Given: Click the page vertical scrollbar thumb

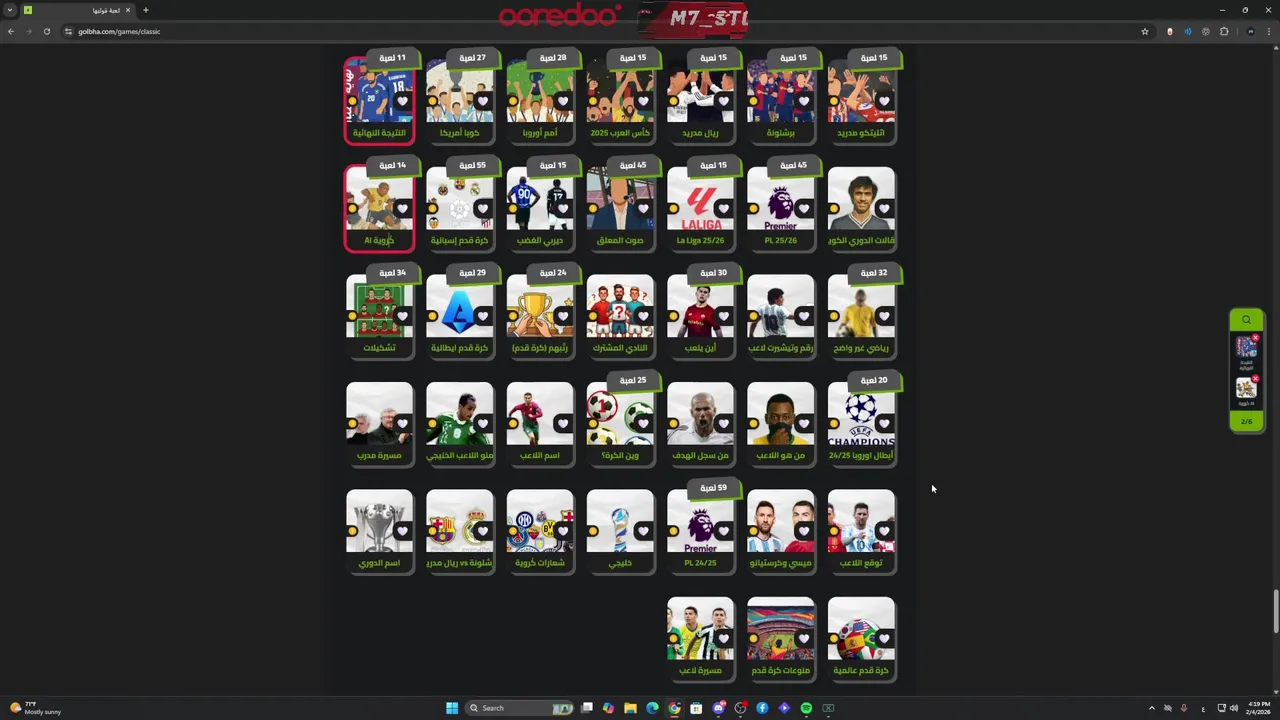Looking at the screenshot, I should pyautogui.click(x=1275, y=612).
